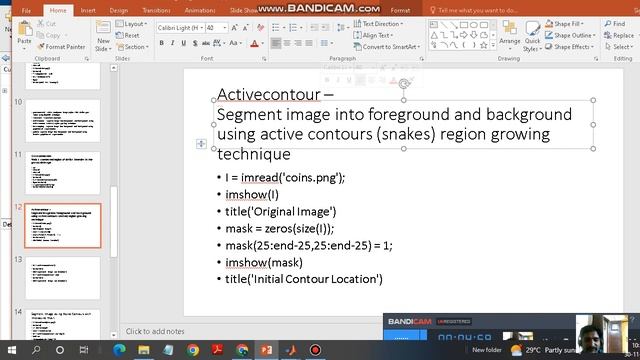The image size is (640, 360).
Task: Center the text alignment
Action: point(287,43)
